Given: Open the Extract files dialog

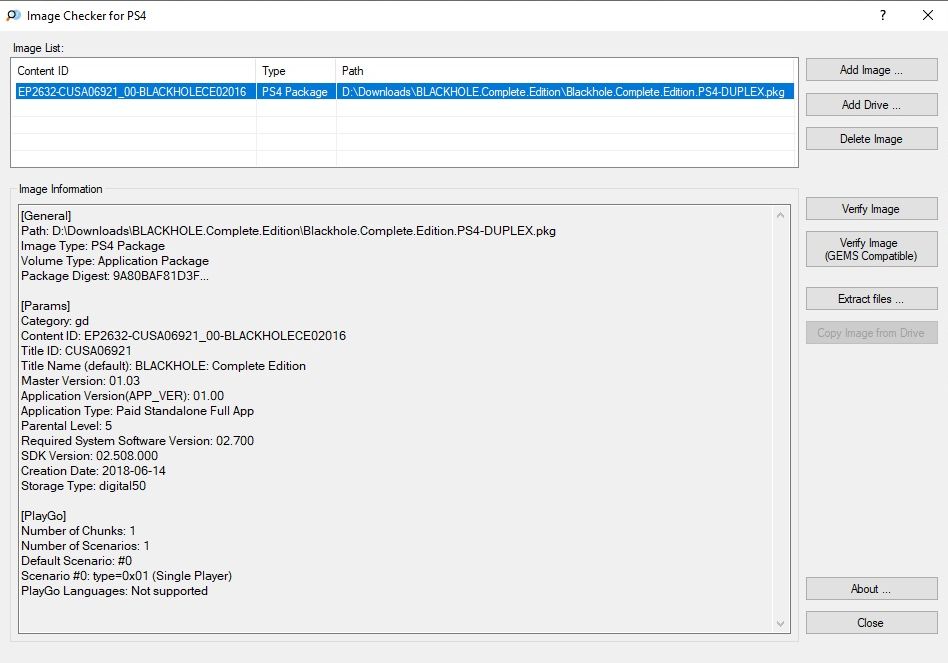Looking at the screenshot, I should [x=871, y=299].
